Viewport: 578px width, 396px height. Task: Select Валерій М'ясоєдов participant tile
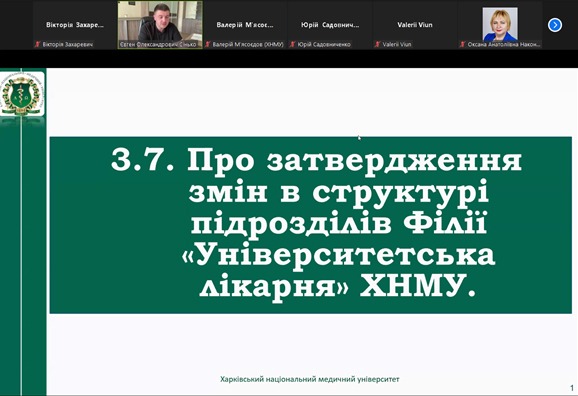(245, 25)
